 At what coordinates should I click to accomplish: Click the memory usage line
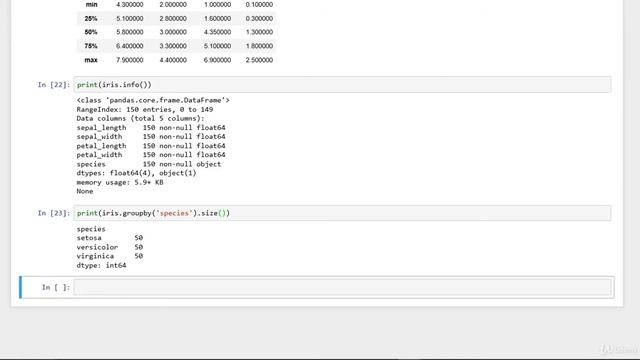[120, 182]
